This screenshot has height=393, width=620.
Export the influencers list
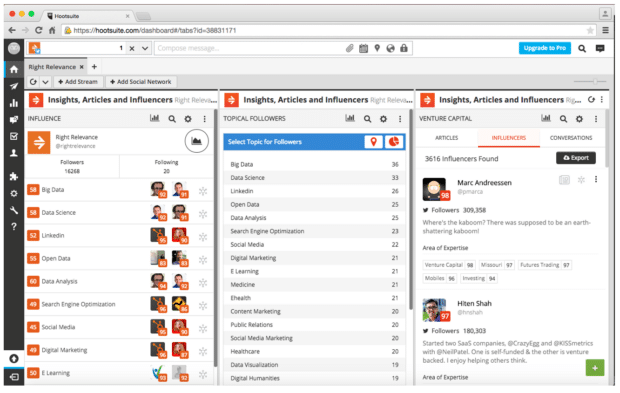[x=576, y=158]
